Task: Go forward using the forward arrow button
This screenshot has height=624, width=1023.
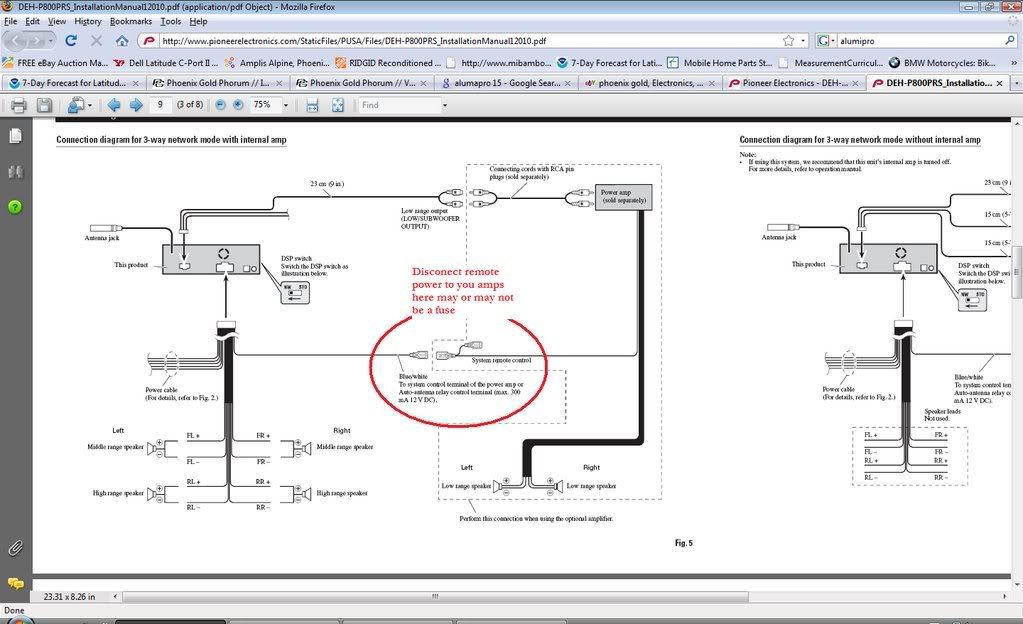Action: (36, 40)
